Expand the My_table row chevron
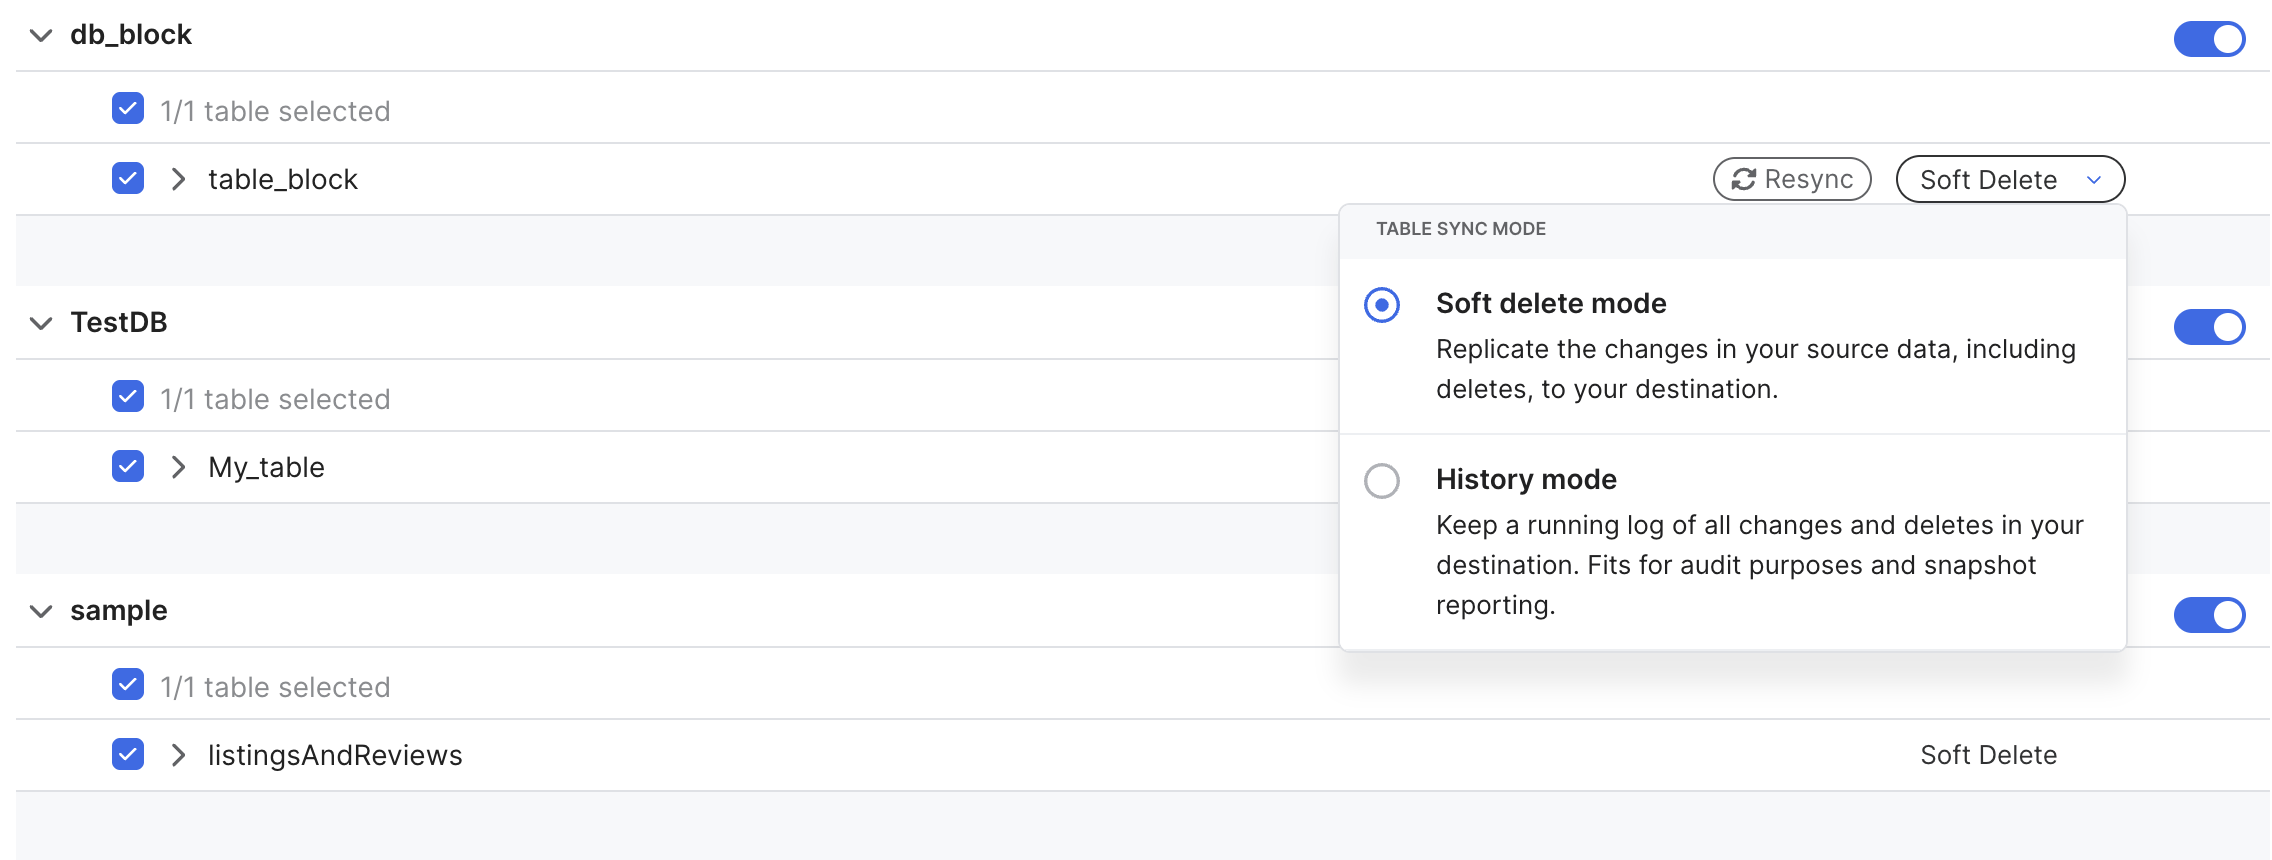 (178, 467)
